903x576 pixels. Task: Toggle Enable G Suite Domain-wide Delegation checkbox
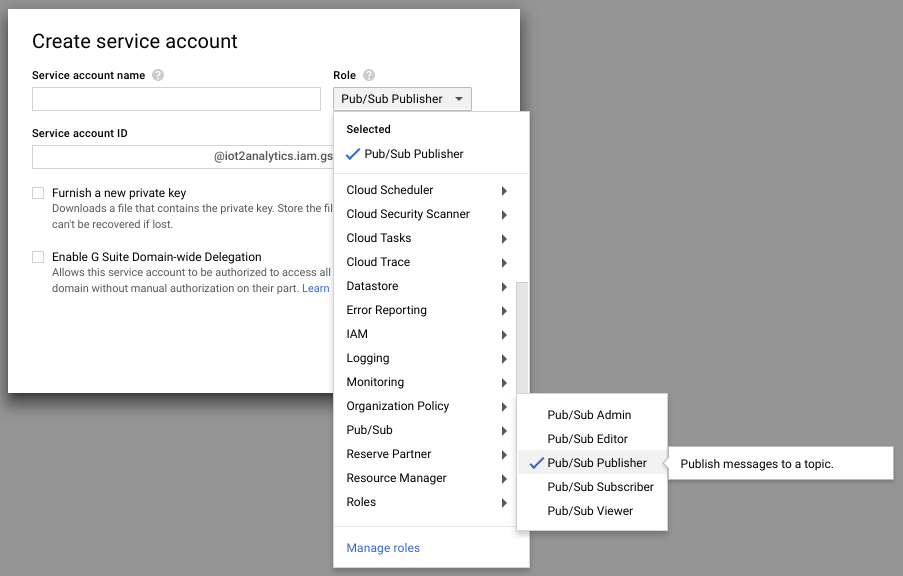click(x=38, y=257)
